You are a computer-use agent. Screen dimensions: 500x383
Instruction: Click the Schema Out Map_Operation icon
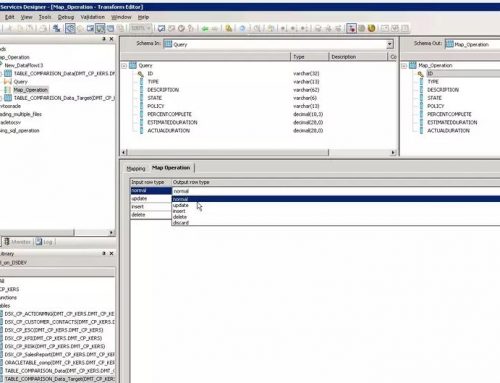tap(450, 44)
